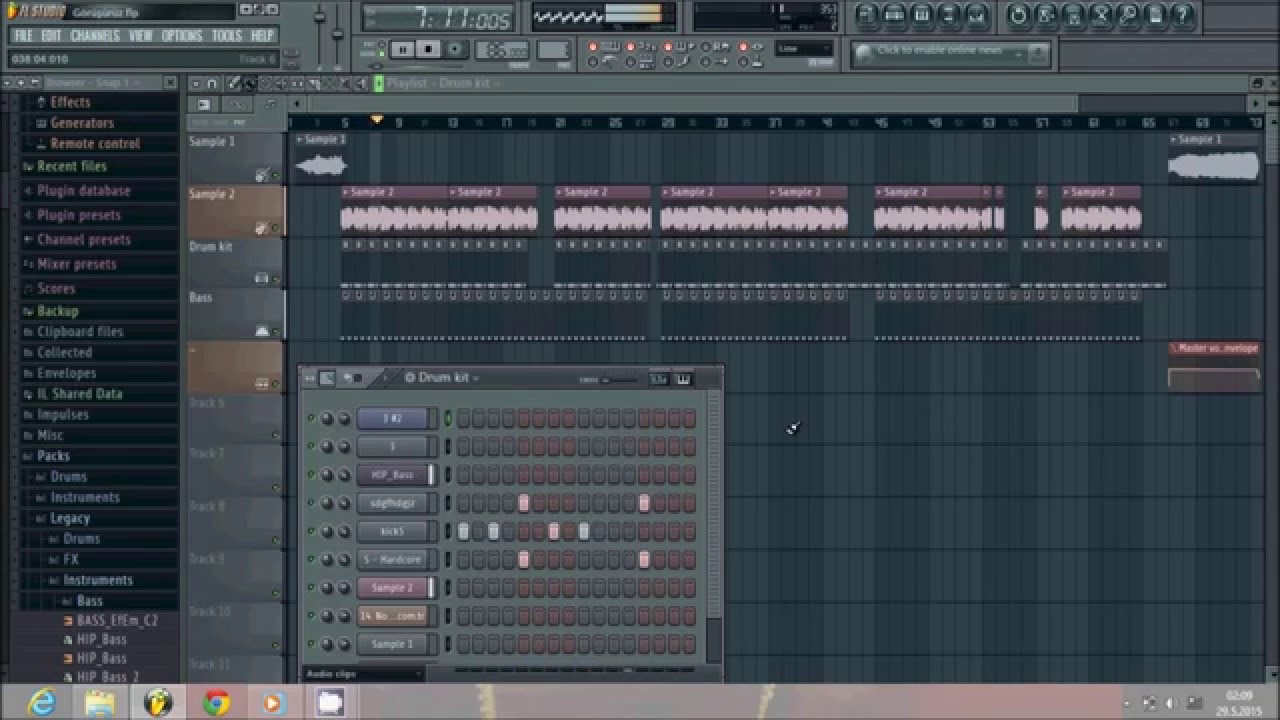This screenshot has width=1280, height=720.
Task: Click the sdgfhdgz channel button
Action: coord(393,503)
